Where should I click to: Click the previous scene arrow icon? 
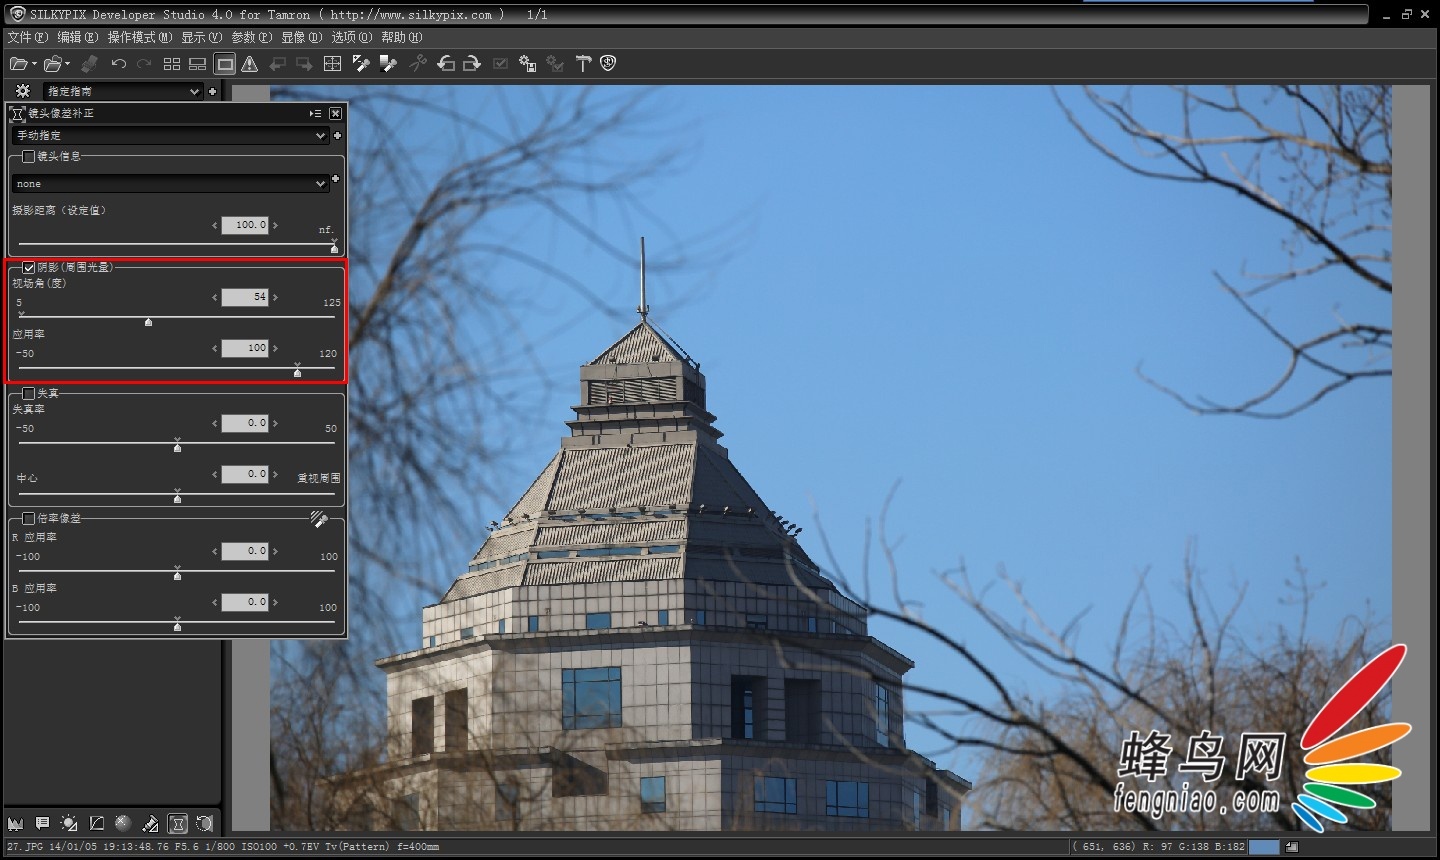(278, 64)
